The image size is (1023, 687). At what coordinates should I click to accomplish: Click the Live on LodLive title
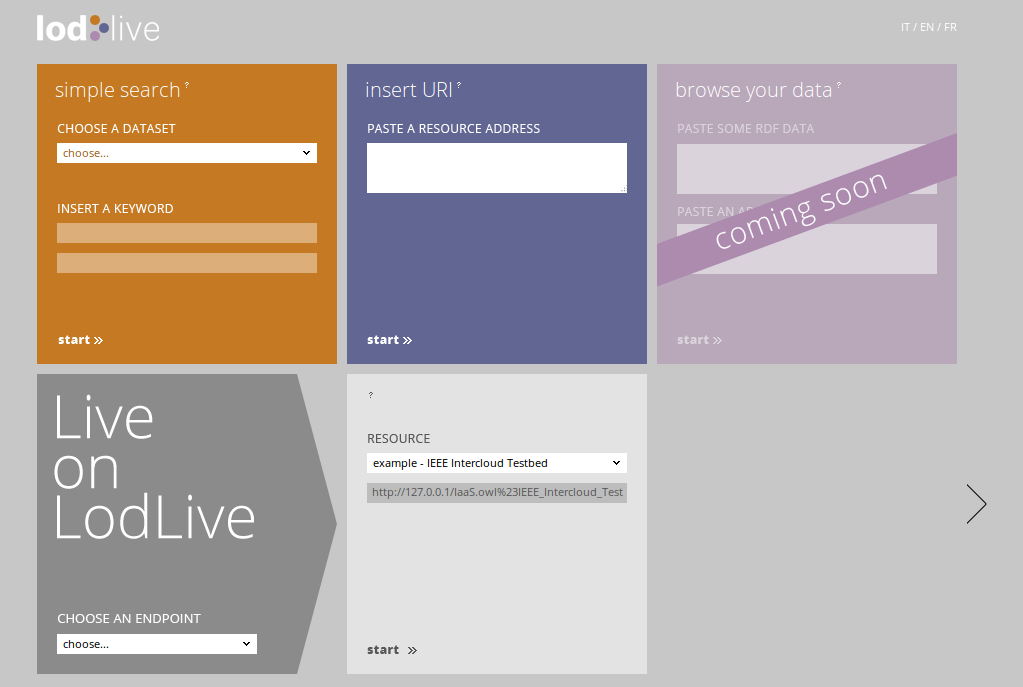154,468
